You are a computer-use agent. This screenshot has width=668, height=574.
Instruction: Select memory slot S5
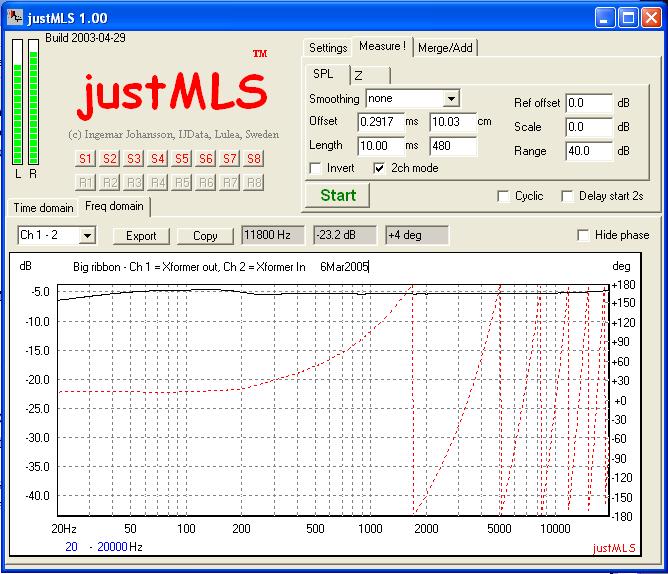point(182,159)
